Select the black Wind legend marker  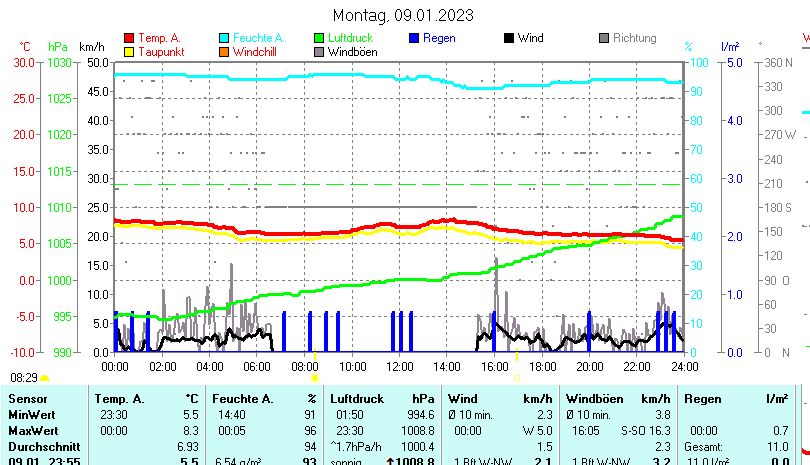tap(510, 38)
